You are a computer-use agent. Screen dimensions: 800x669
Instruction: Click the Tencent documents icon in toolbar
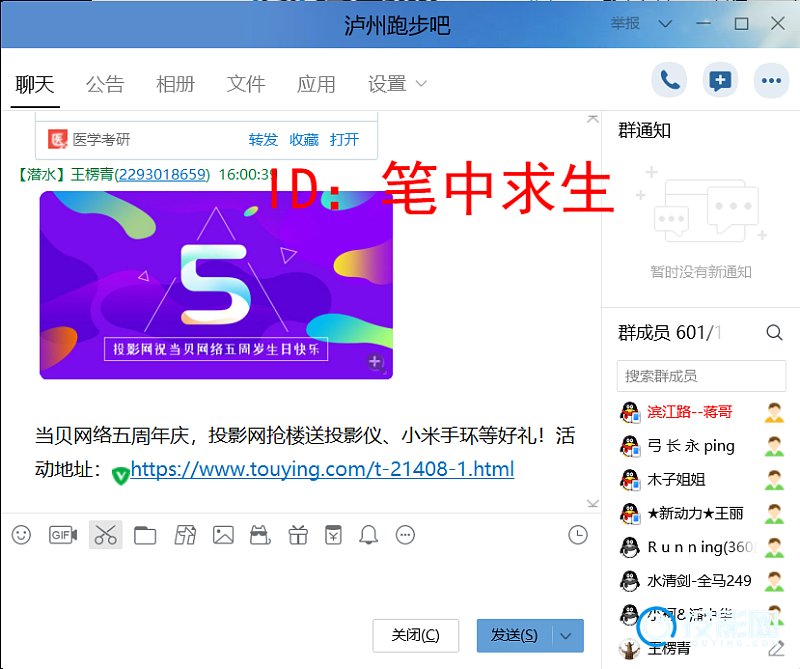185,535
